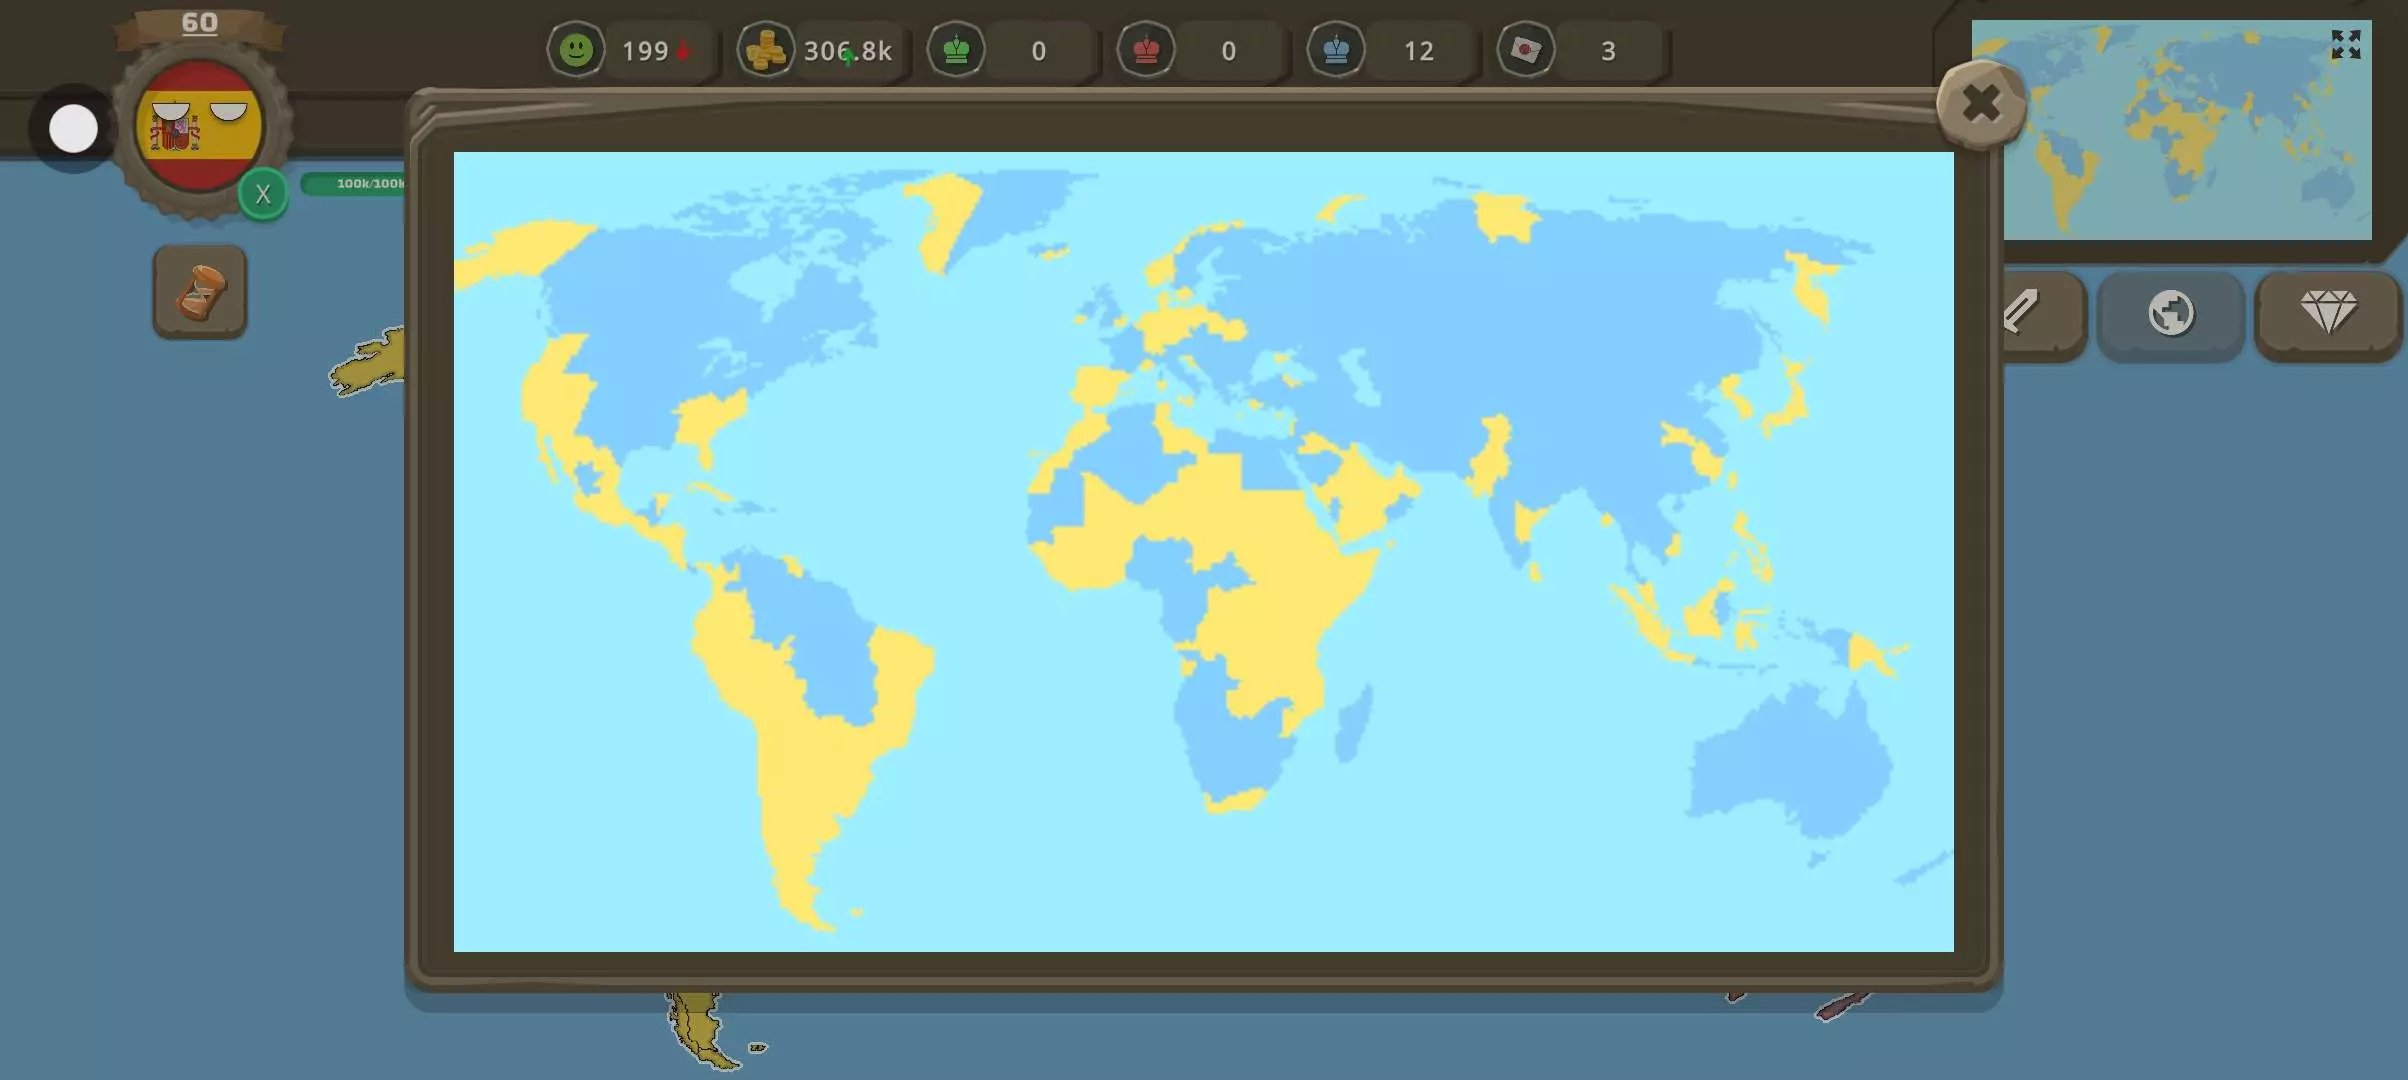Click the green X badge on avatar
Screen dimensions: 2408x1080
pos(263,194)
